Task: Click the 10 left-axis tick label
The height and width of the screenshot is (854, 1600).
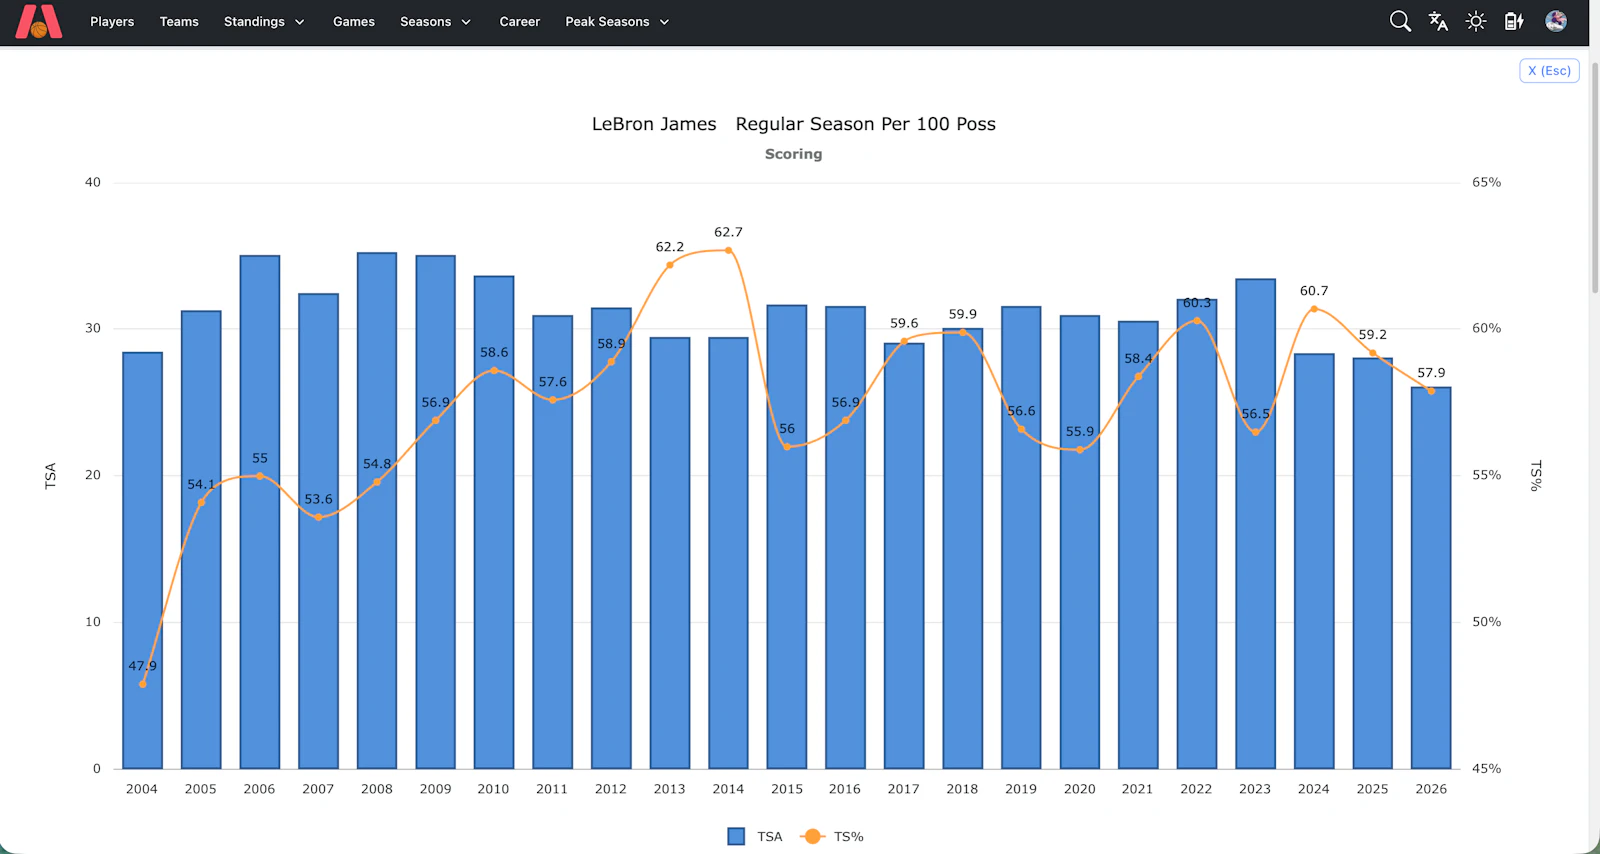Action: [x=93, y=622]
